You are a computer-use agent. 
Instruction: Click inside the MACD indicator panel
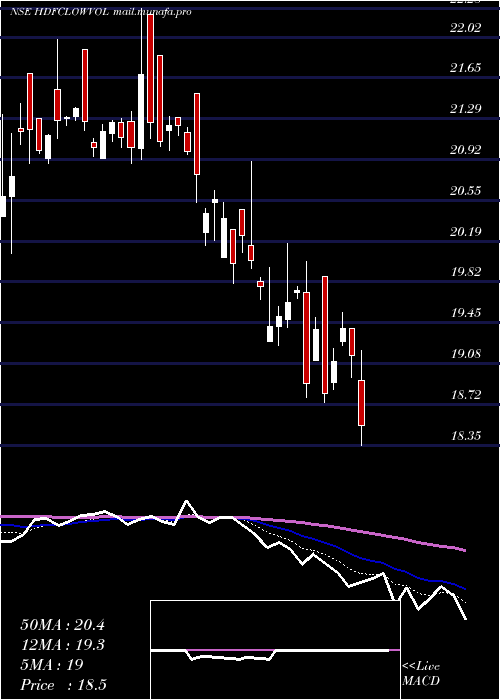[x=275, y=650]
